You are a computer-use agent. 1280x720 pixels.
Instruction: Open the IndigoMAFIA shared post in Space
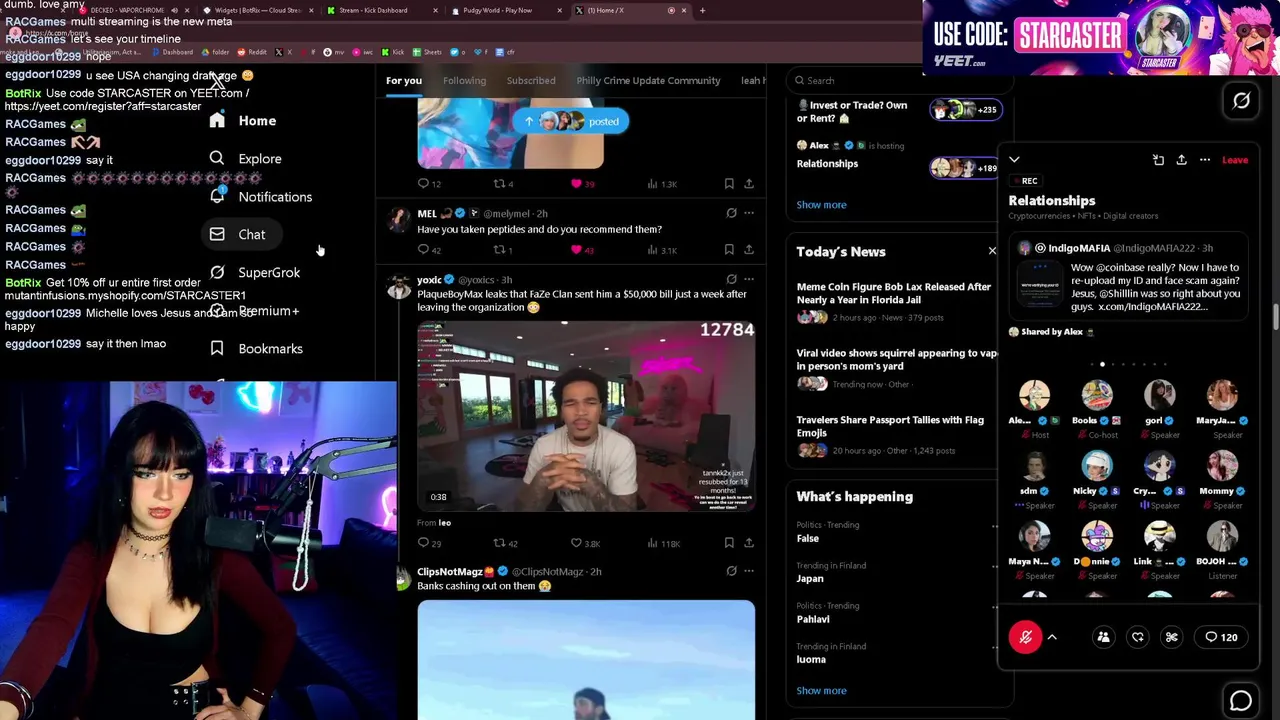1127,278
